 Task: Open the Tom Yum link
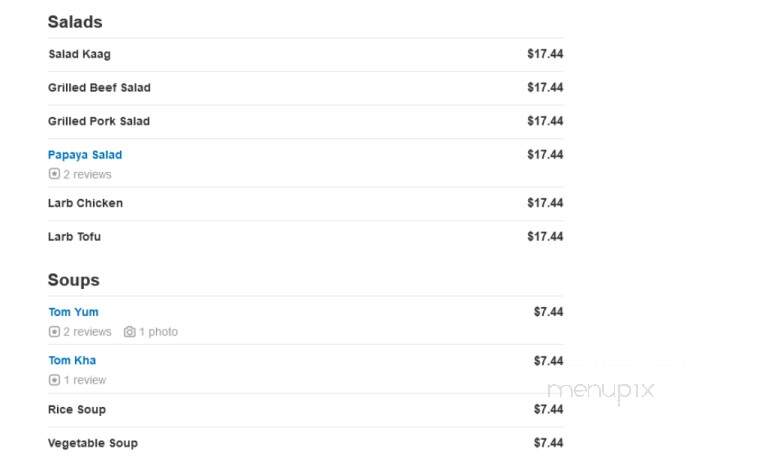(x=74, y=312)
